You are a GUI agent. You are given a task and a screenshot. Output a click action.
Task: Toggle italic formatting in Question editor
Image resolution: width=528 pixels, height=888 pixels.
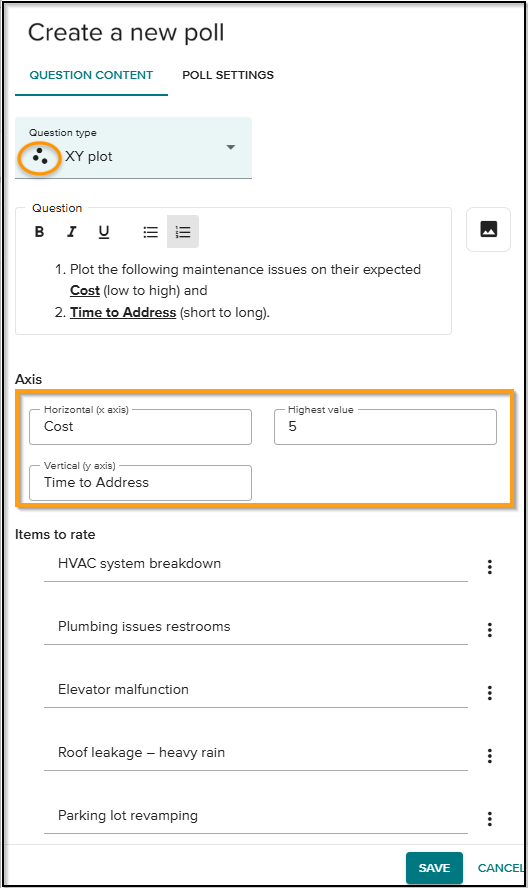pos(71,232)
